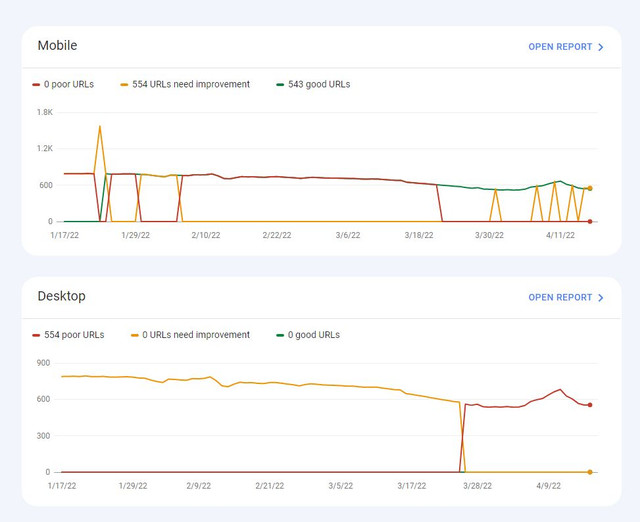Viewport: 640px width, 522px height.
Task: Select the '0 good URLs' Desktop legend label
Action: 313,335
